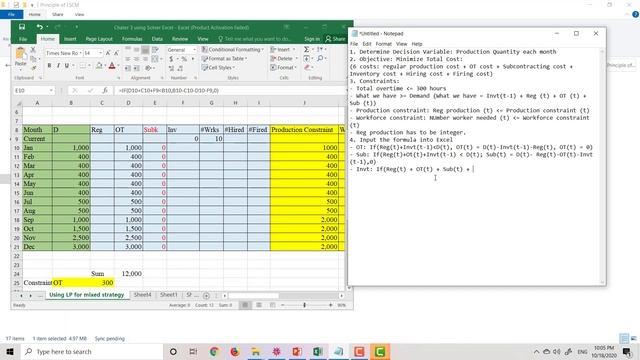
Task: Open the Excel Insert ribbon tab
Action: [70, 39]
